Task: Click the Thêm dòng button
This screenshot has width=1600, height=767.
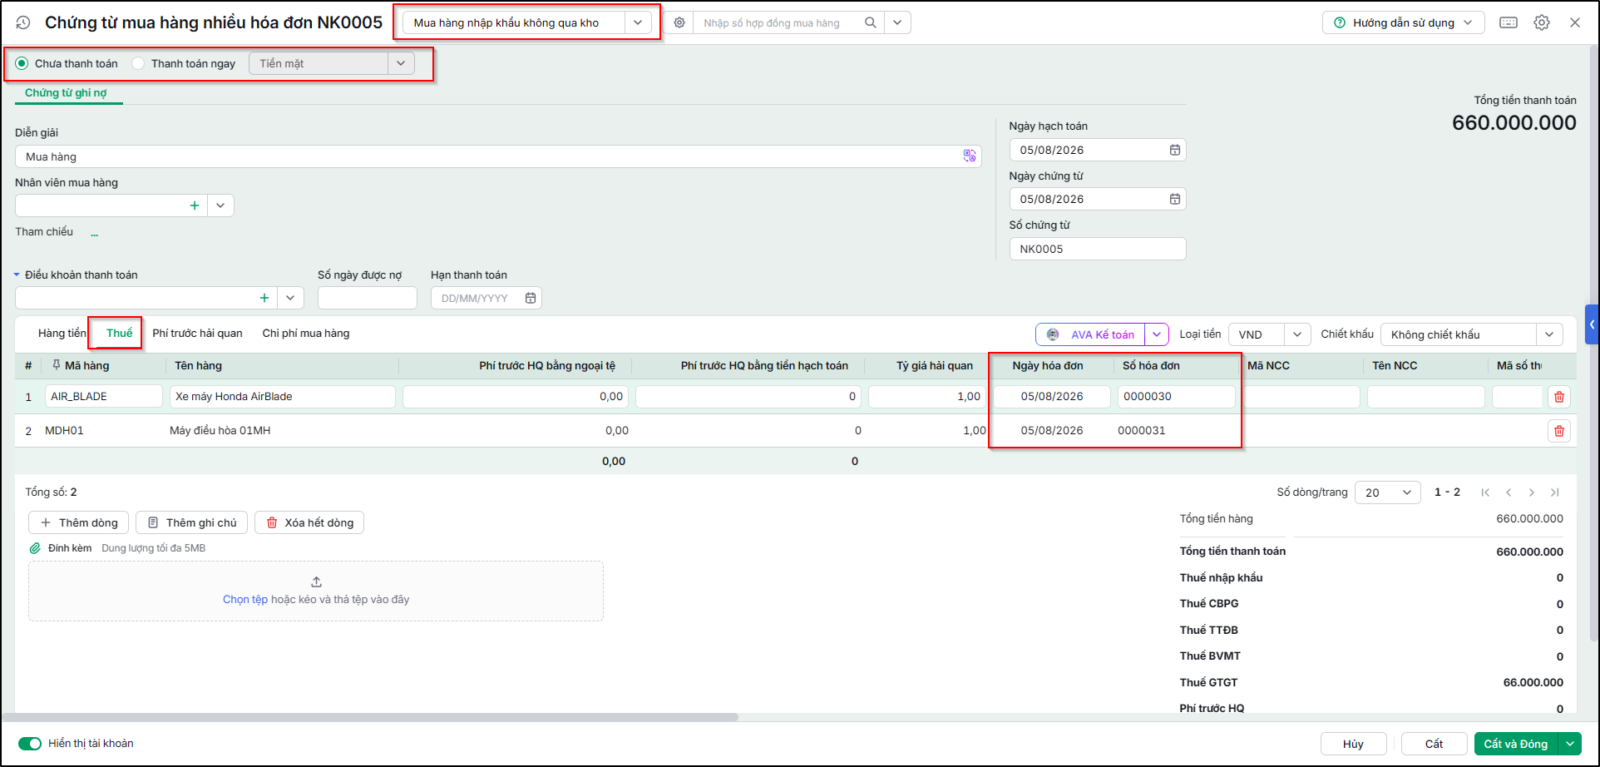Action: 79,523
